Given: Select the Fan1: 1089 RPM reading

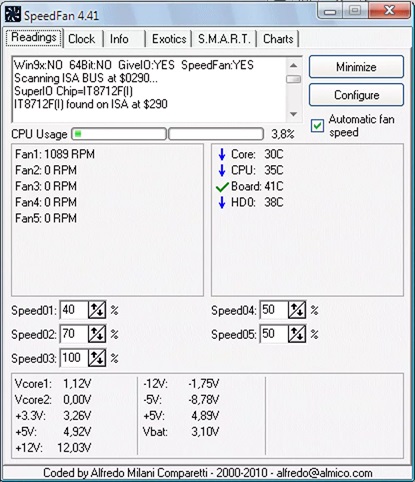Looking at the screenshot, I should click(x=55, y=154).
